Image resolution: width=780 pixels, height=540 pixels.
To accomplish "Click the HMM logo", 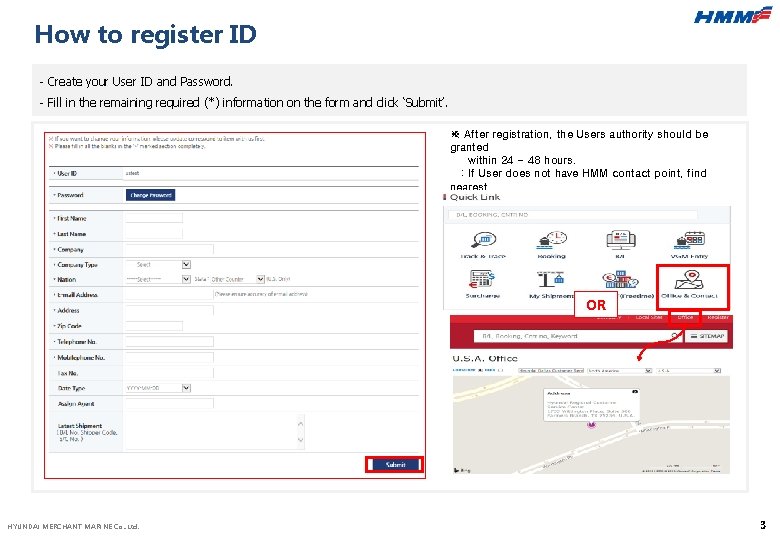I will tap(732, 15).
